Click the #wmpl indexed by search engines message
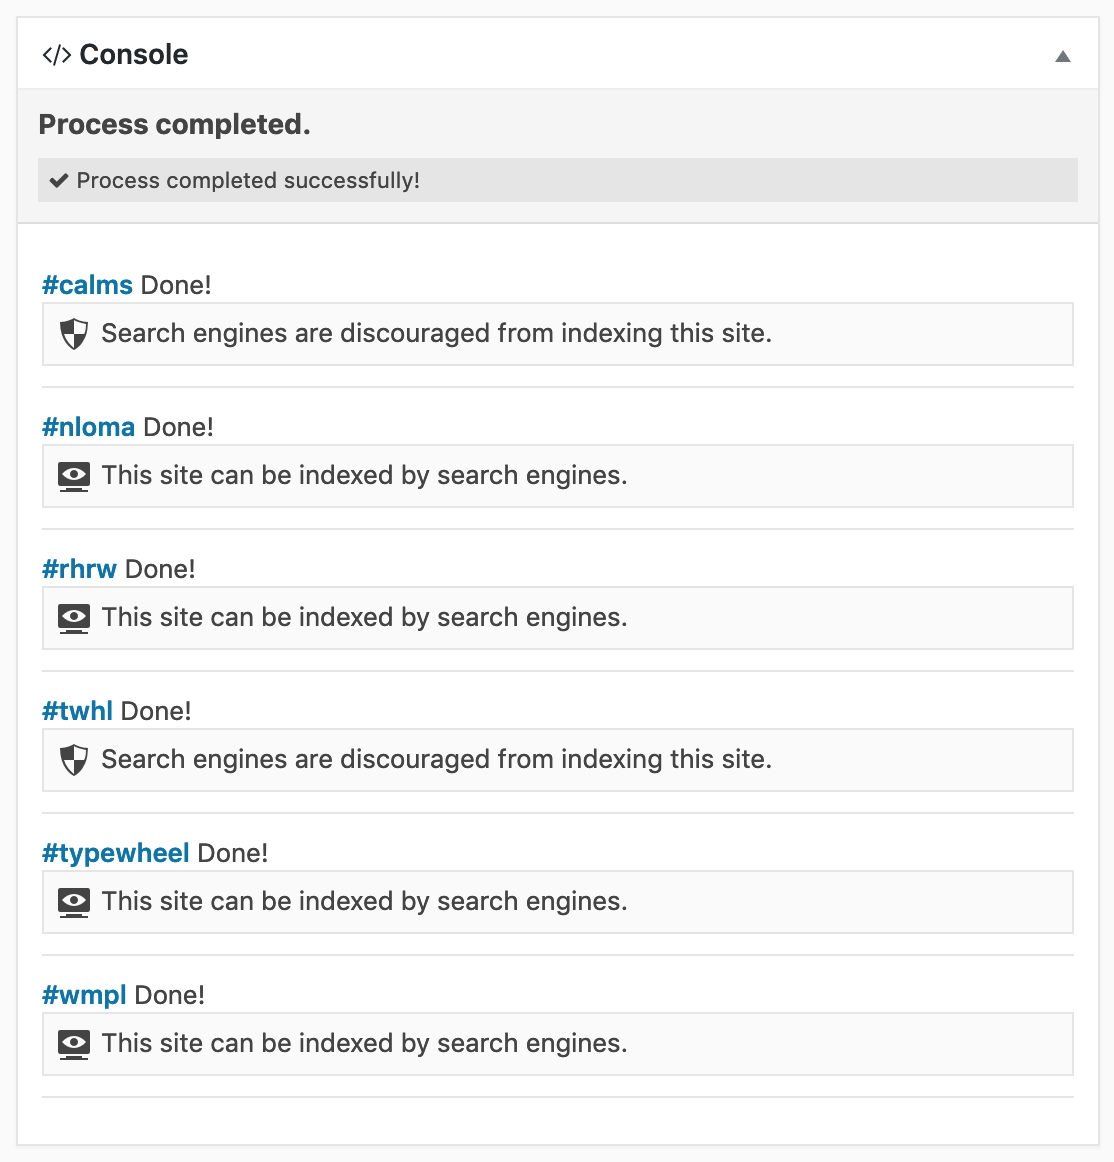1114x1162 pixels. click(x=365, y=1043)
